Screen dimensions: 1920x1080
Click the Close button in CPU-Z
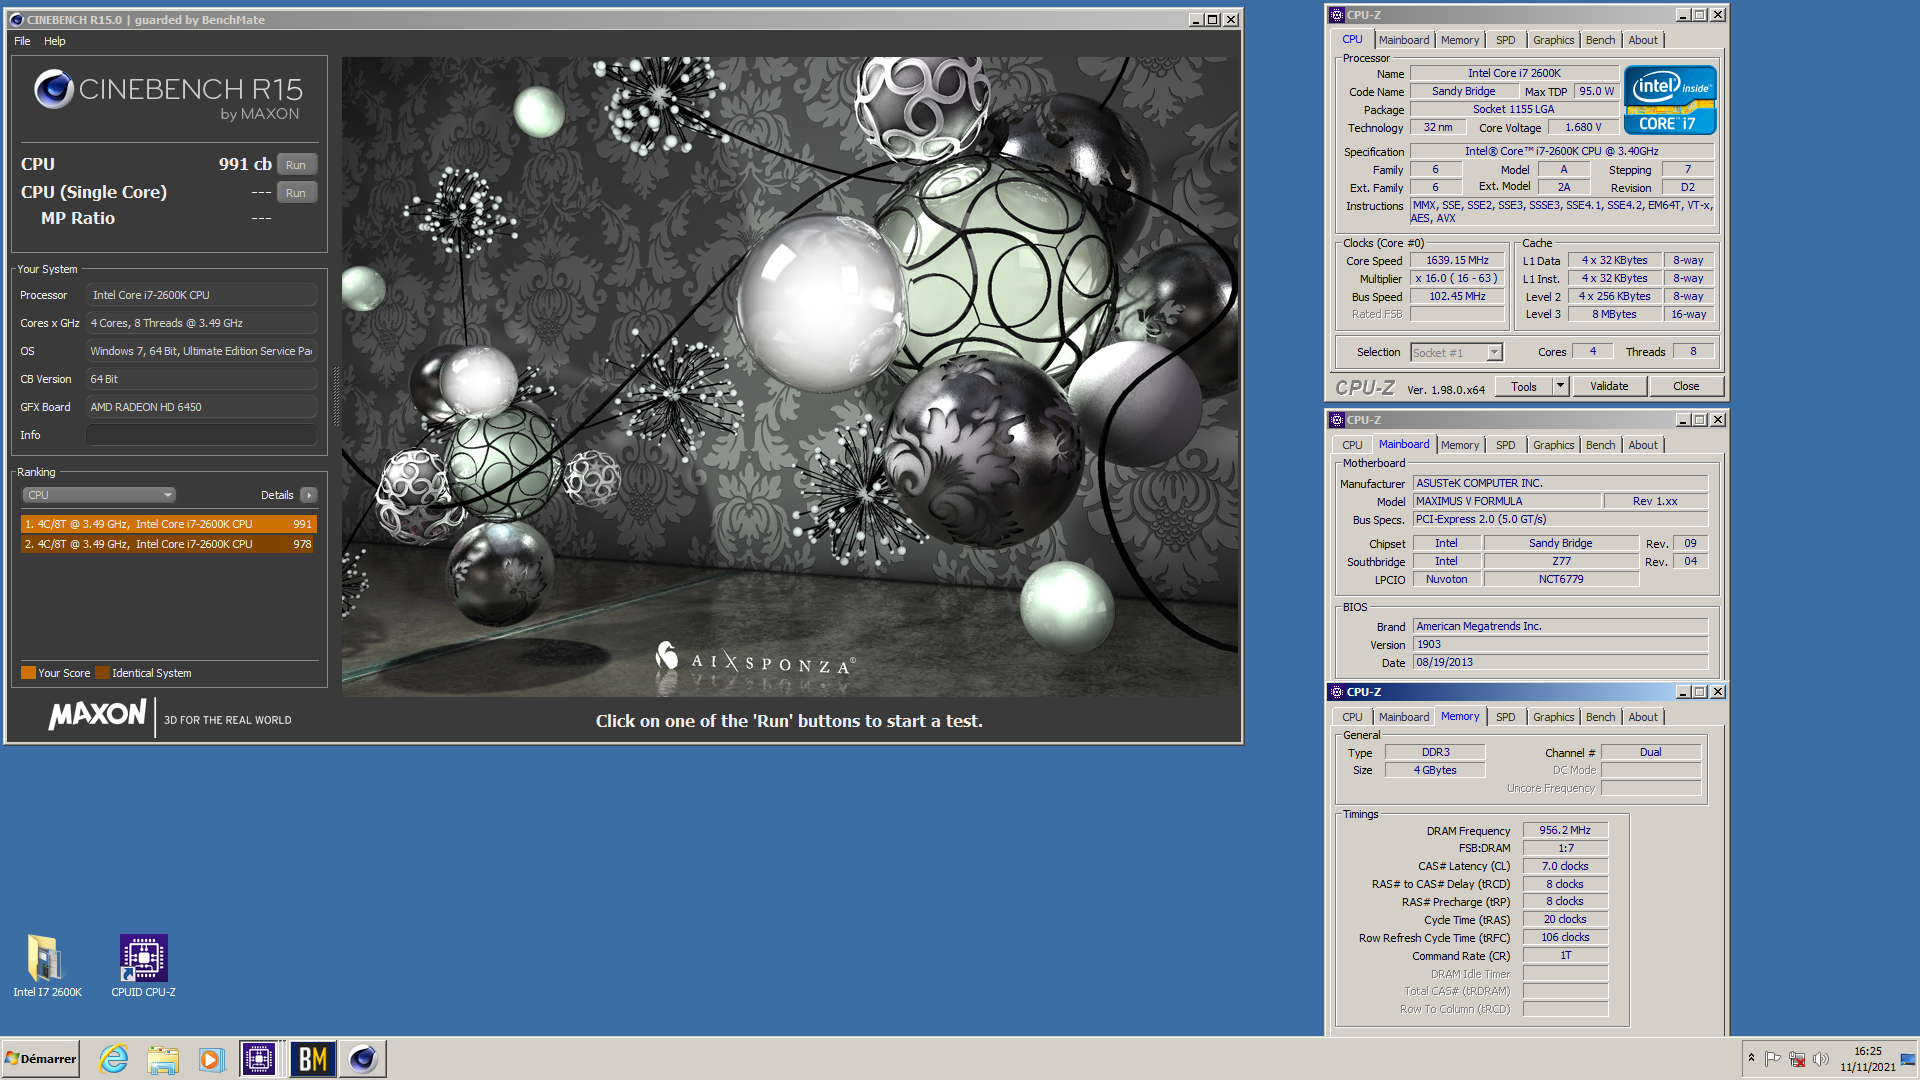[1686, 387]
